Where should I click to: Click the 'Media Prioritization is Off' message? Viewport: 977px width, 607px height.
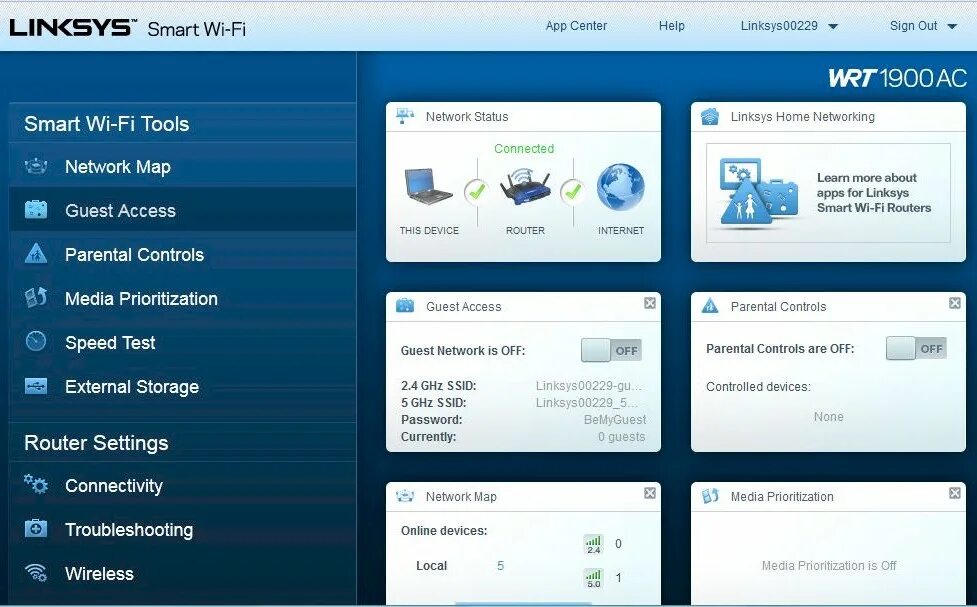point(829,565)
